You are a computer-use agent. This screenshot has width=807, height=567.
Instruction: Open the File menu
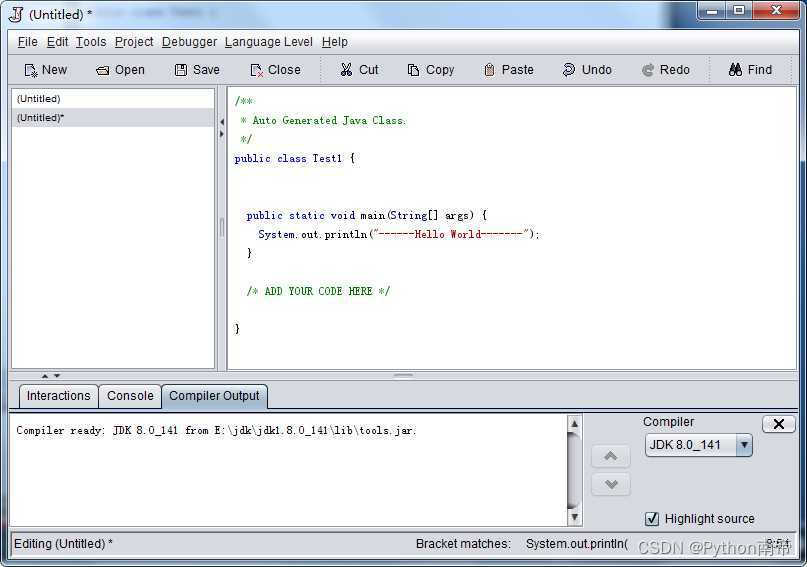click(27, 42)
